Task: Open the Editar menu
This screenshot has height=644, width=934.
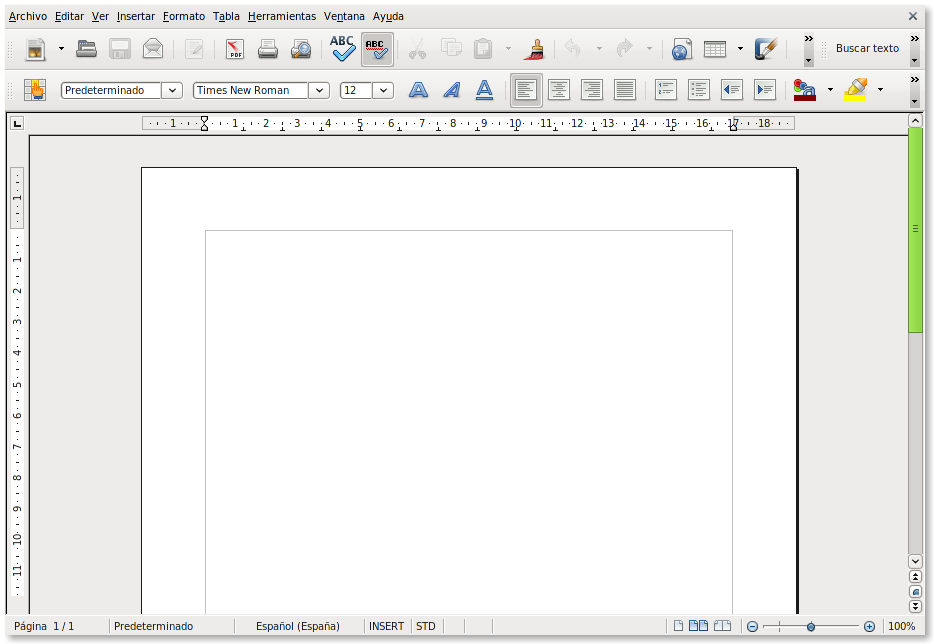Action: tap(69, 16)
